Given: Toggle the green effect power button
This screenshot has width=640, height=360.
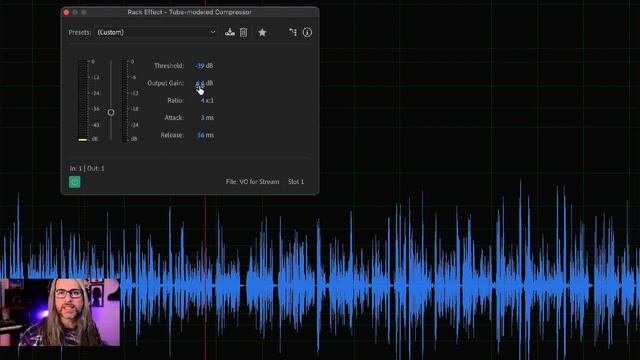Looking at the screenshot, I should point(75,182).
